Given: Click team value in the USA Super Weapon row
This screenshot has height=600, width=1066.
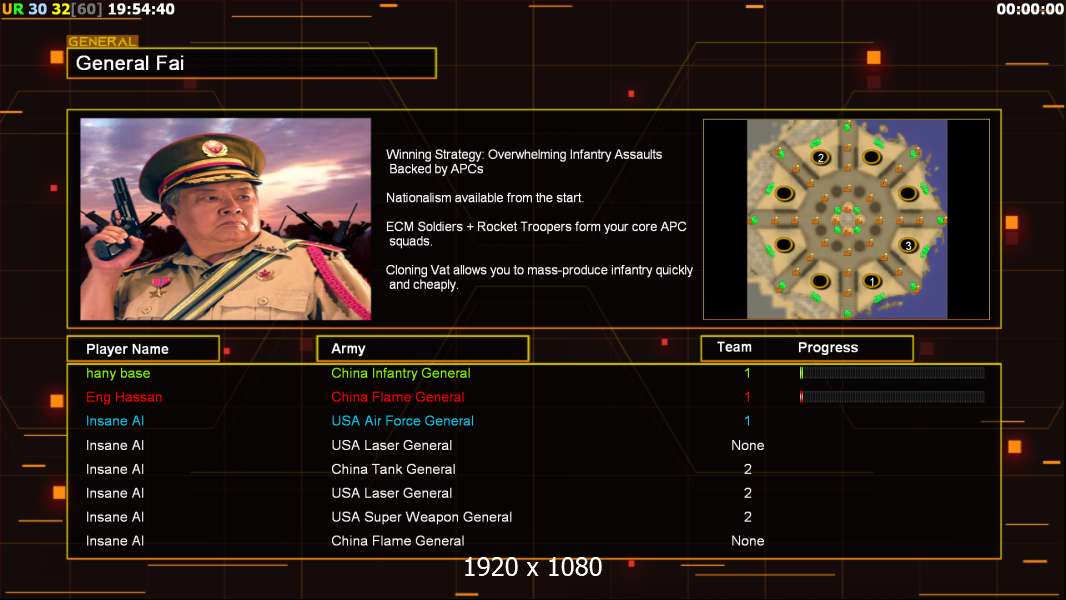Looking at the screenshot, I should [747, 517].
